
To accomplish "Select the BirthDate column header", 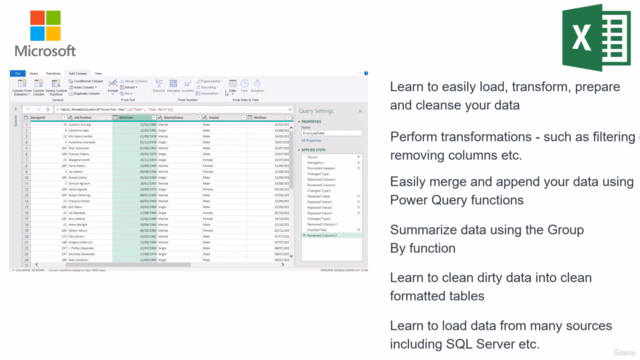I will point(135,118).
